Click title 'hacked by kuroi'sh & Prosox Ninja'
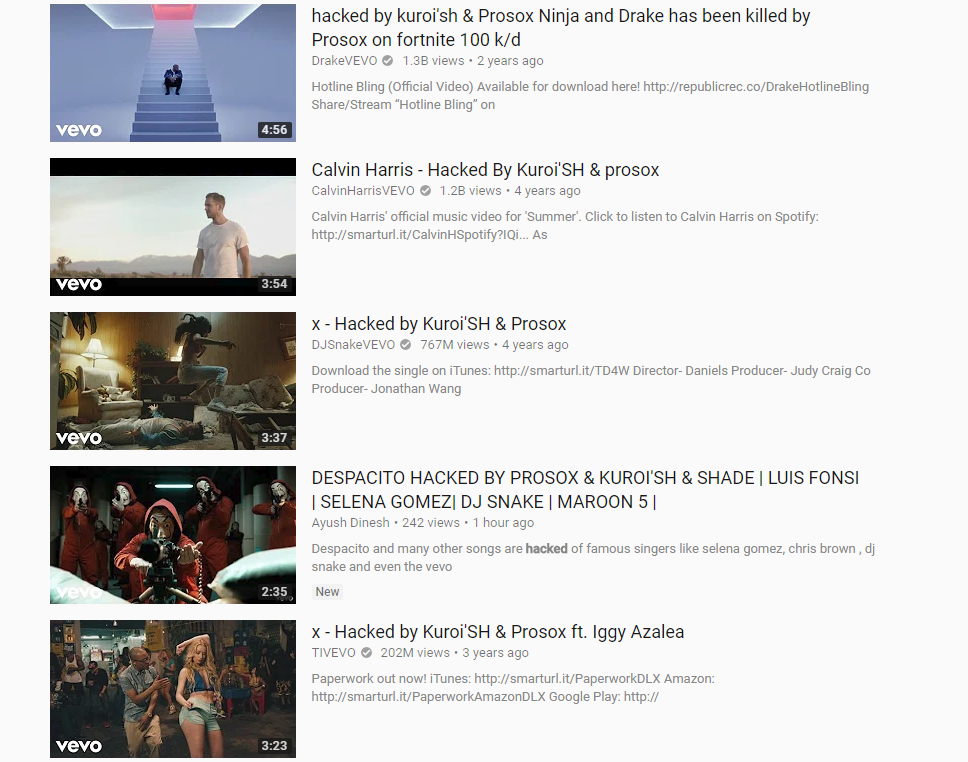The image size is (968, 762). (561, 28)
